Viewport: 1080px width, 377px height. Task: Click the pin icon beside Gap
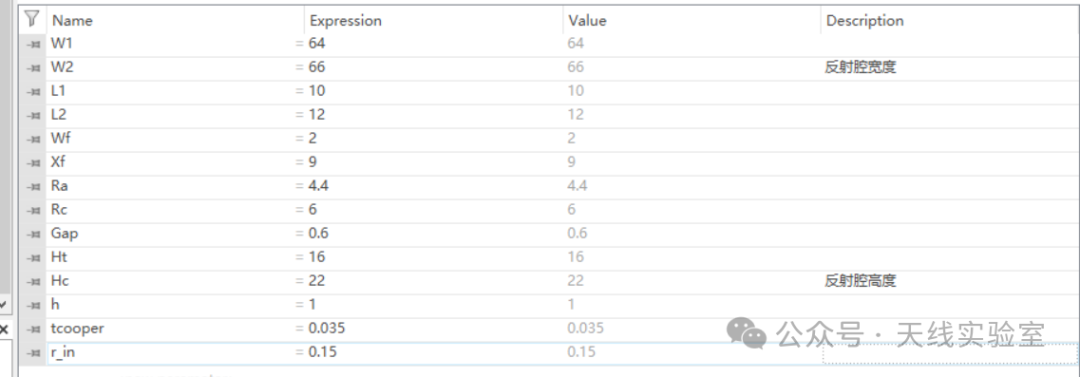pos(32,234)
